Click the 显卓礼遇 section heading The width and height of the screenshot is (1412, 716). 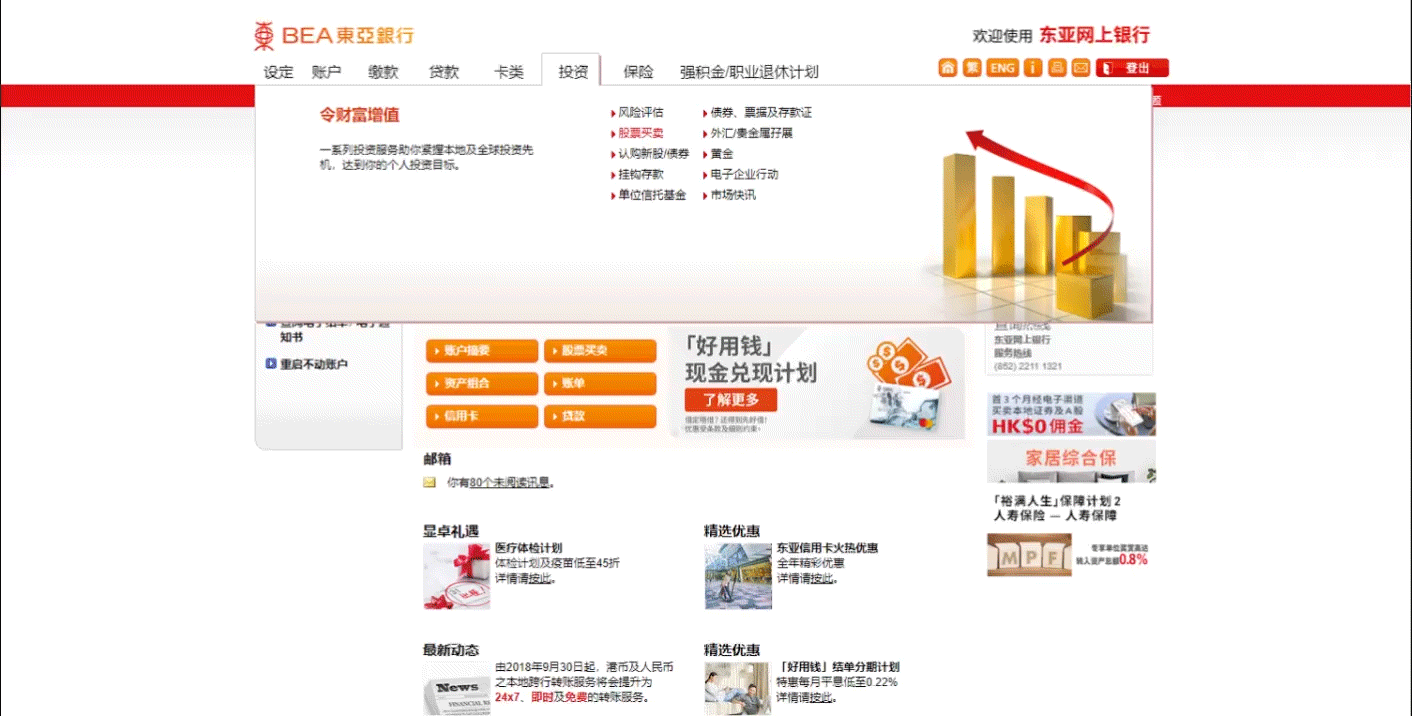(451, 531)
